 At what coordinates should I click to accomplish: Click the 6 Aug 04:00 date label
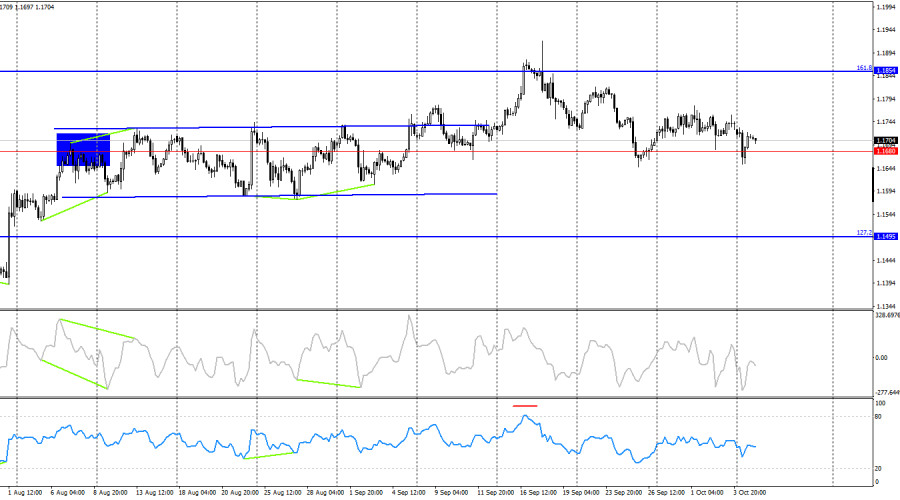[x=66, y=492]
